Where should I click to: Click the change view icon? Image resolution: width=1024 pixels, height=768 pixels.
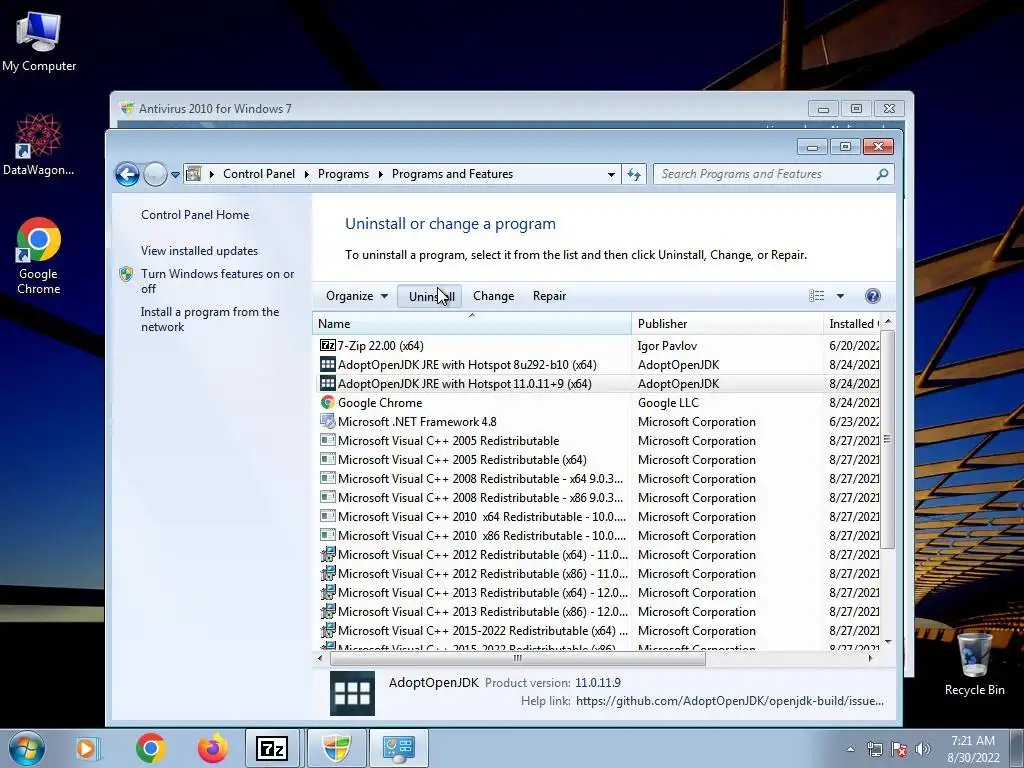[816, 296]
